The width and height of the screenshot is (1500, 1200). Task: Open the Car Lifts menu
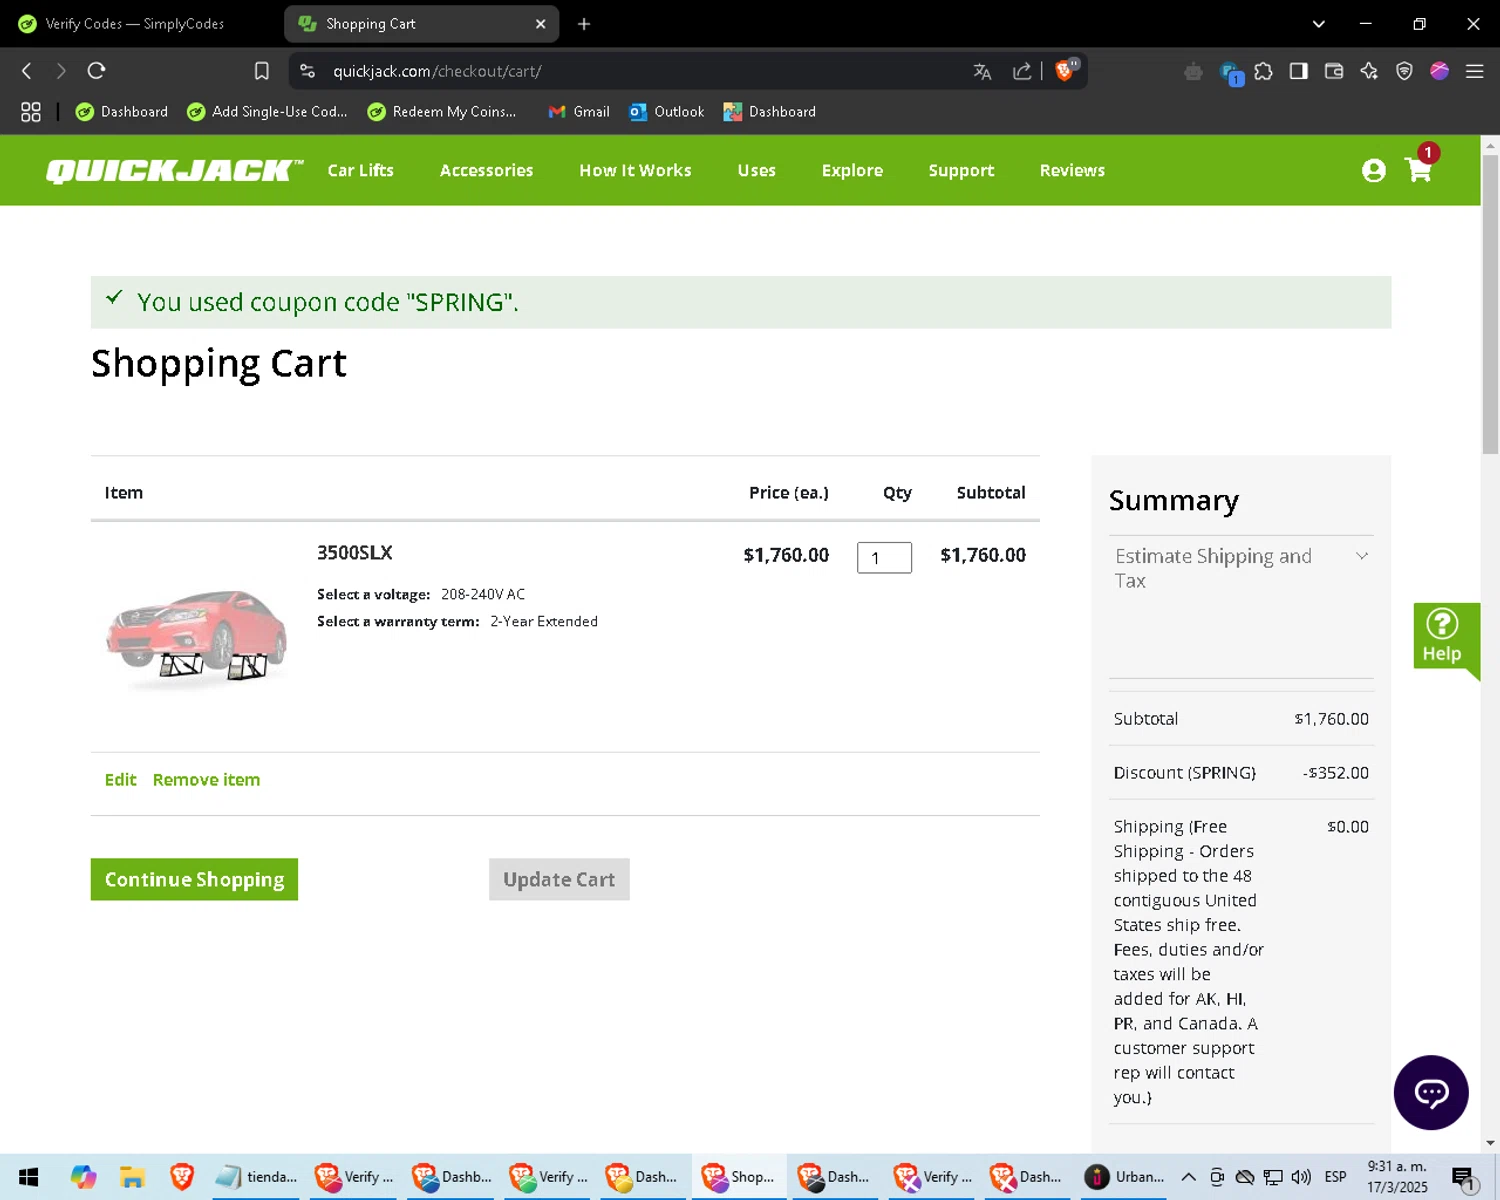tap(361, 171)
